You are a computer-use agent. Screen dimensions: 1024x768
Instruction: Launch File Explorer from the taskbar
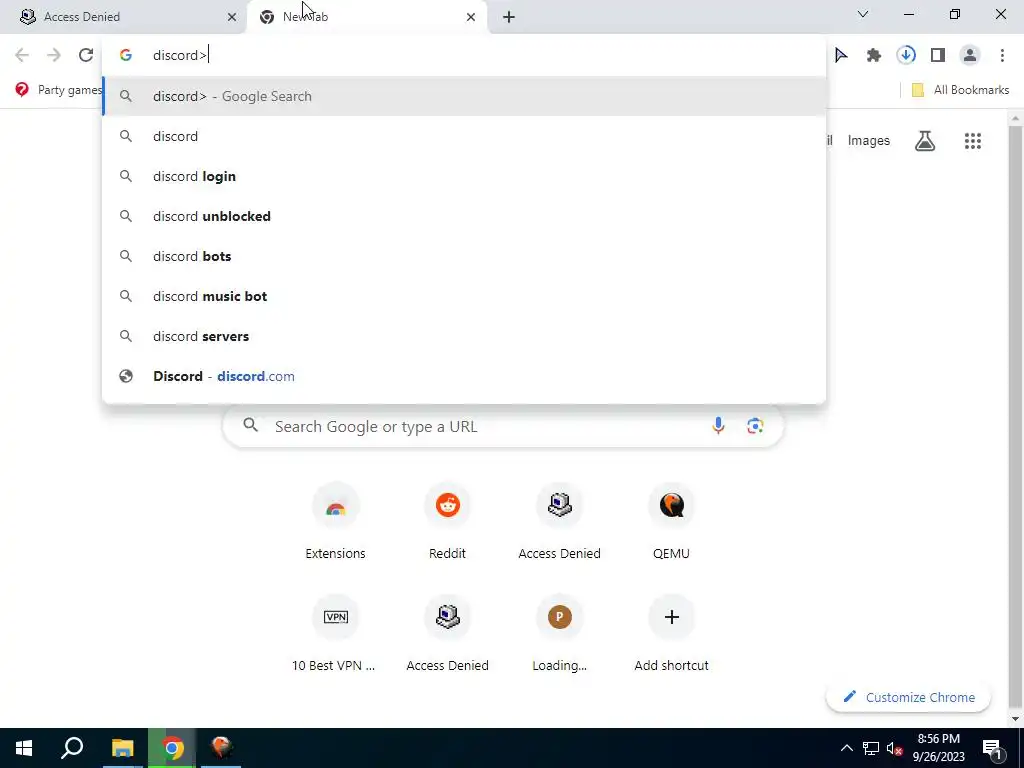[x=122, y=748]
